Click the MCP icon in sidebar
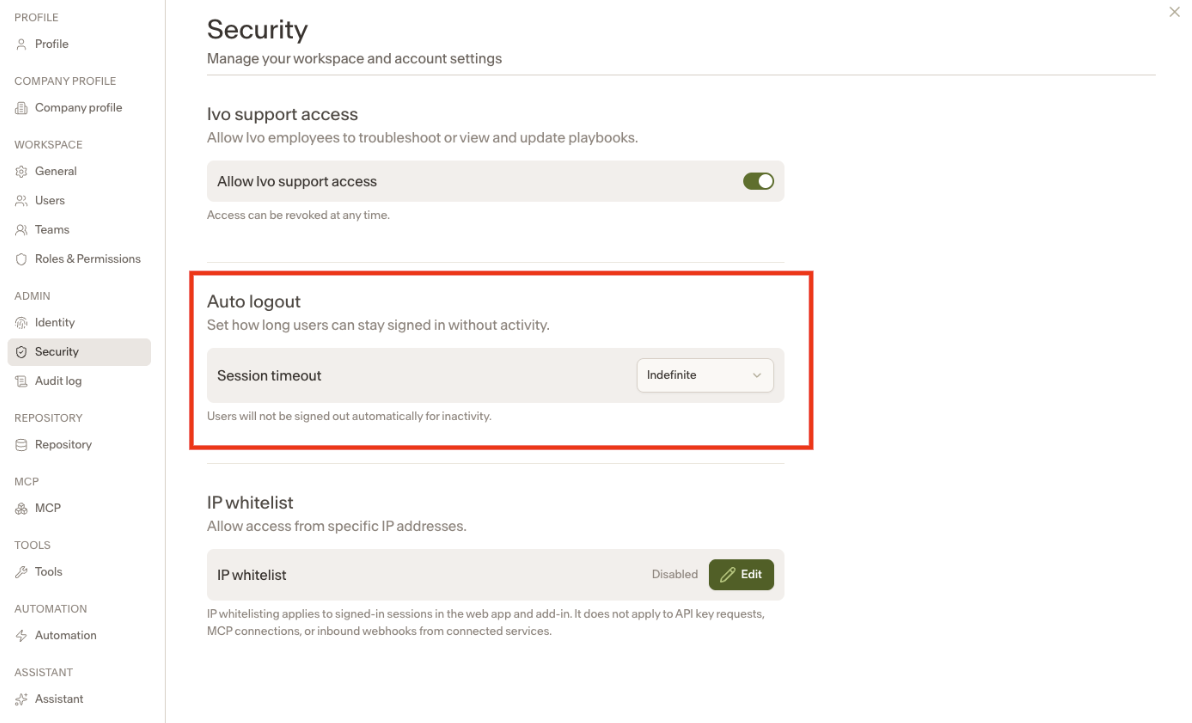 (x=21, y=509)
